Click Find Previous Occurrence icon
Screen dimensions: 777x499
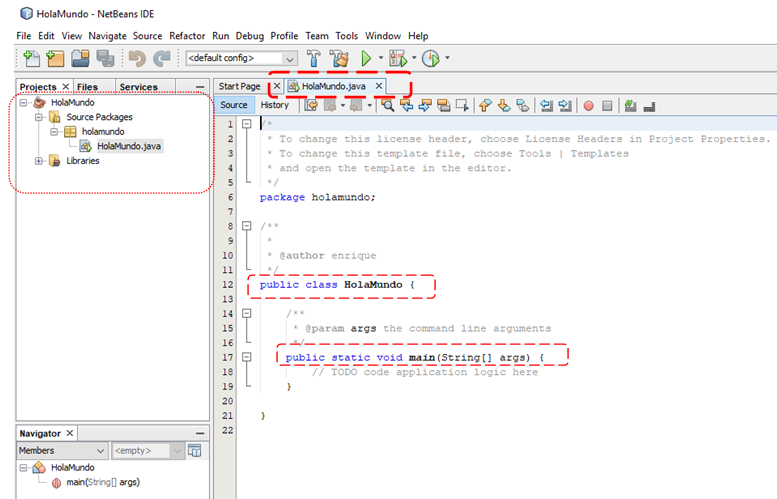(407, 105)
